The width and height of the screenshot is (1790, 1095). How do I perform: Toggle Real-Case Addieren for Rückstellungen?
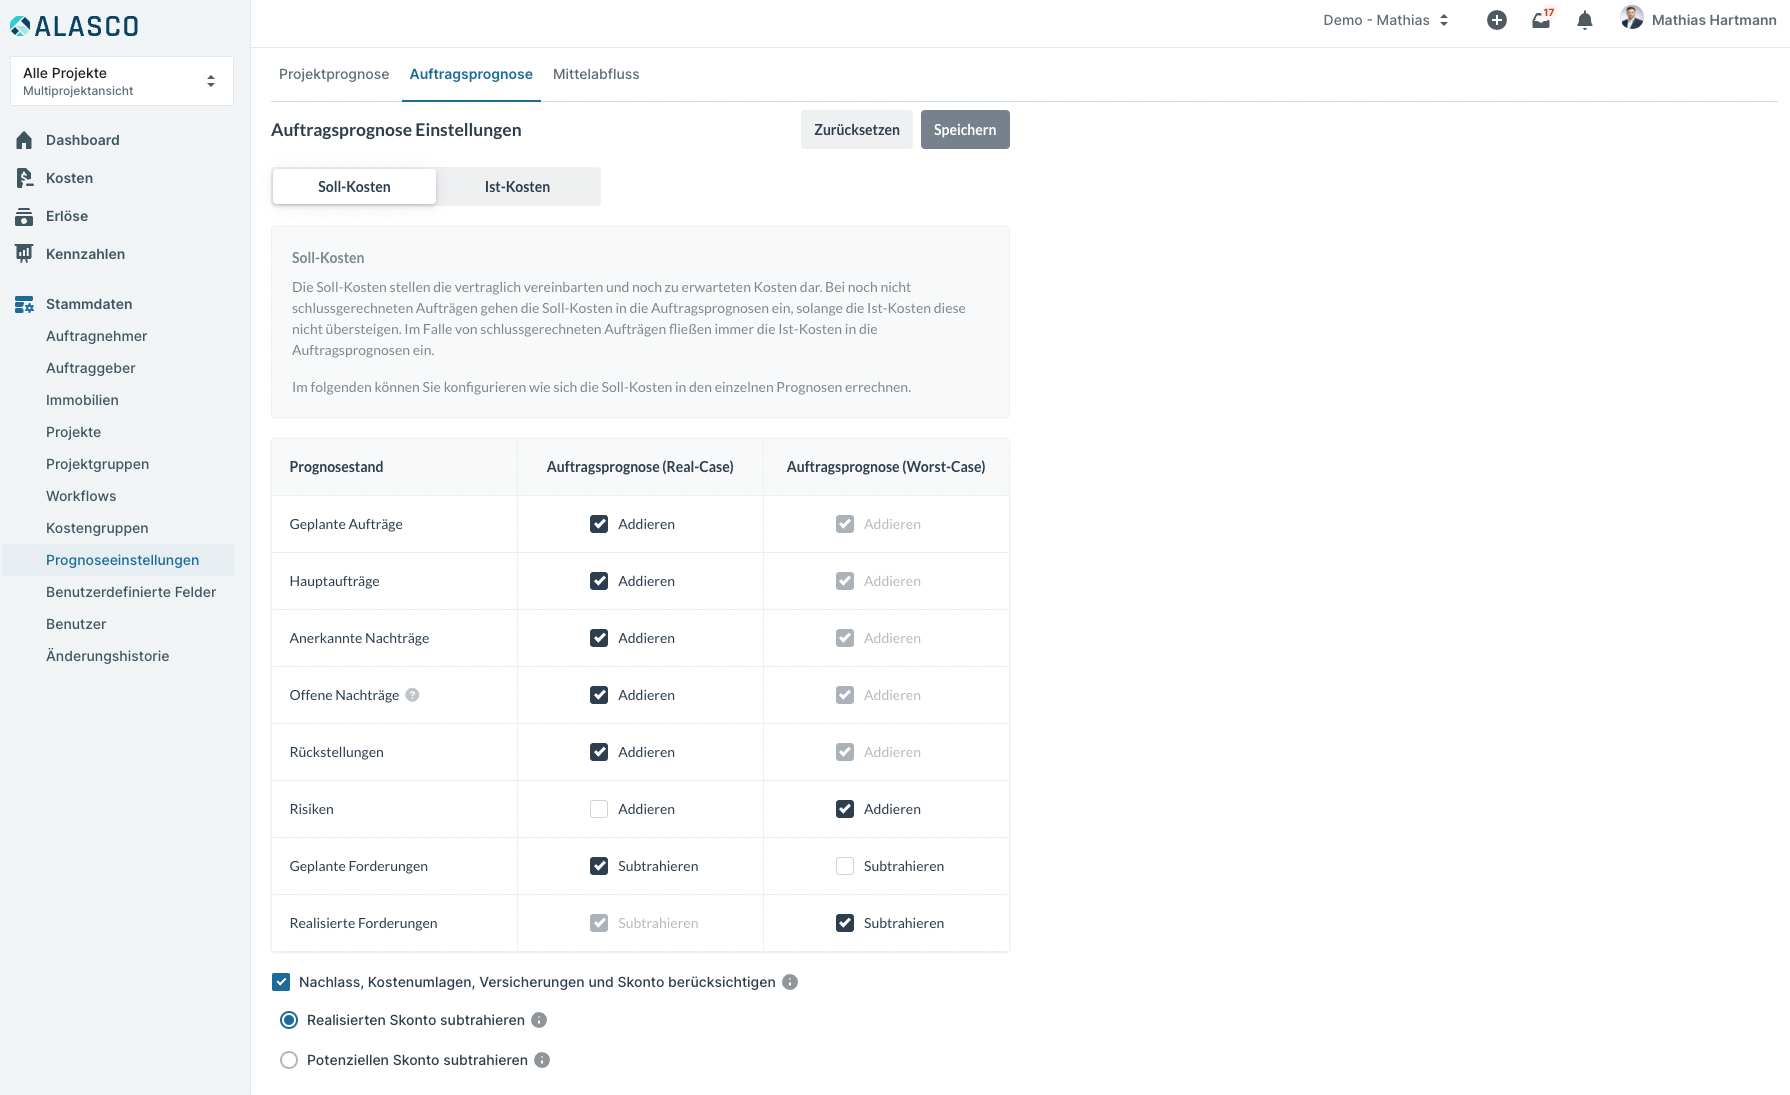[599, 752]
